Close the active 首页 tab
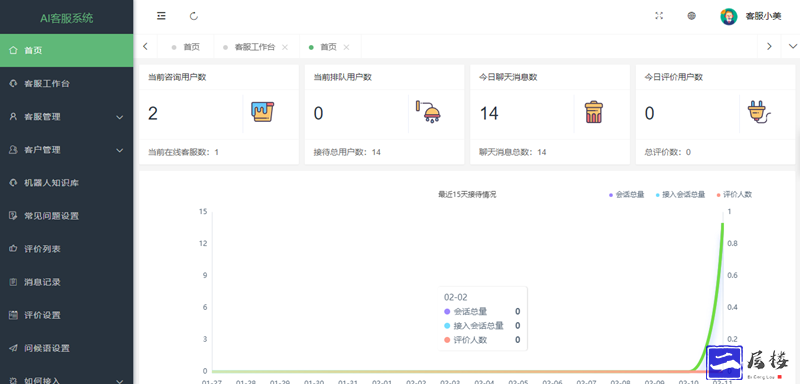 click(x=346, y=47)
